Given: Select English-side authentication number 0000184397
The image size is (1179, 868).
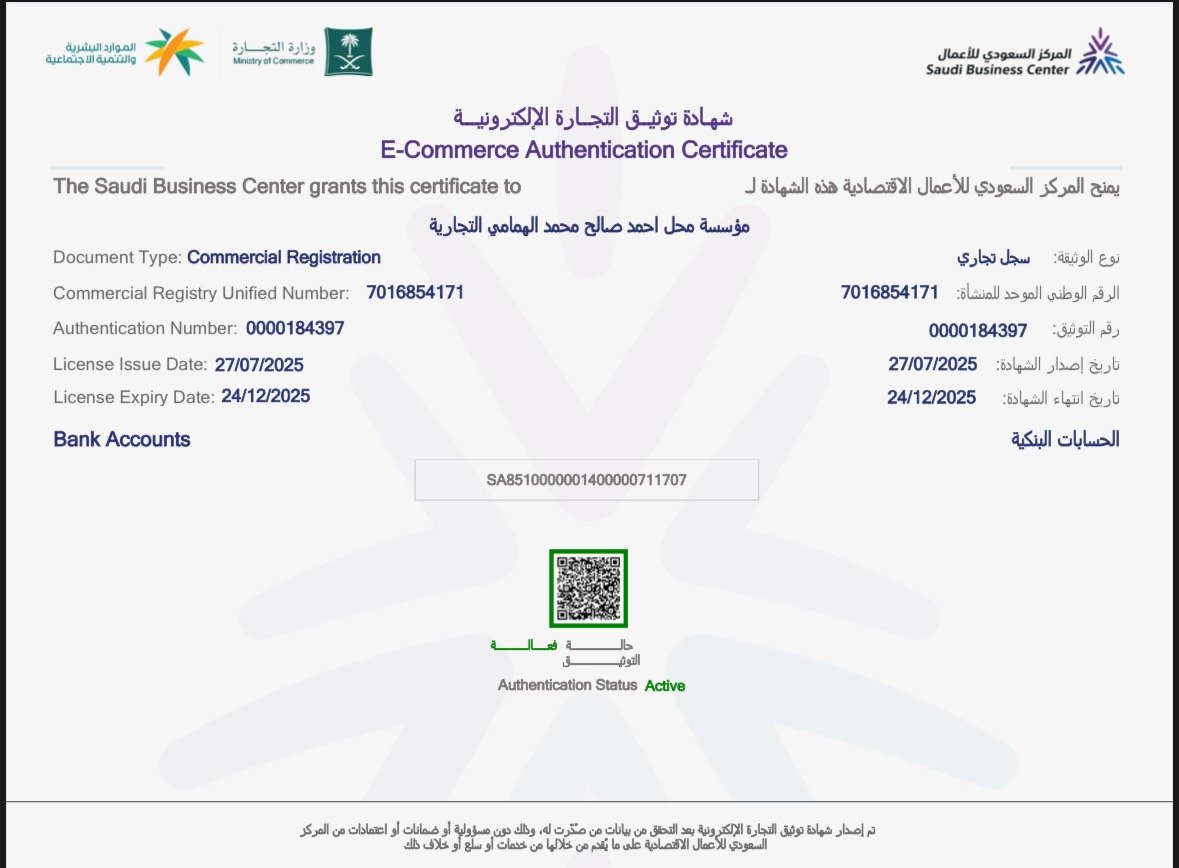Looking at the screenshot, I should coord(295,328).
